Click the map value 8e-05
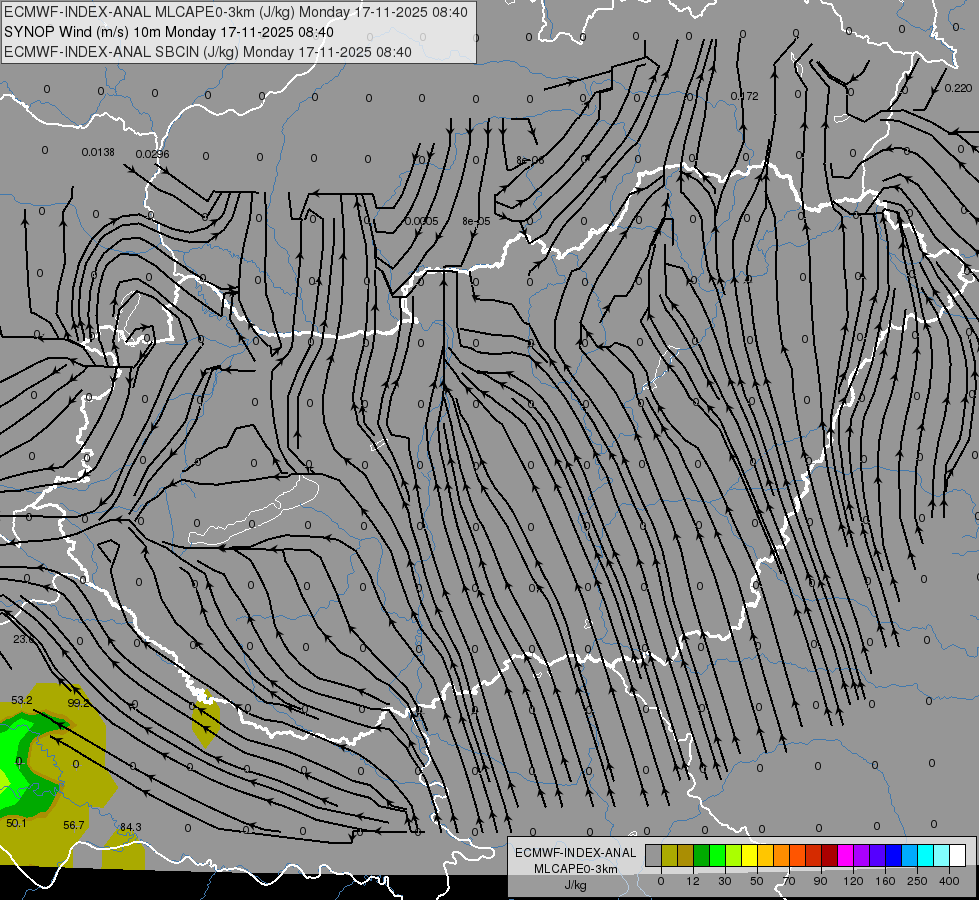The height and width of the screenshot is (900, 979). point(476,221)
